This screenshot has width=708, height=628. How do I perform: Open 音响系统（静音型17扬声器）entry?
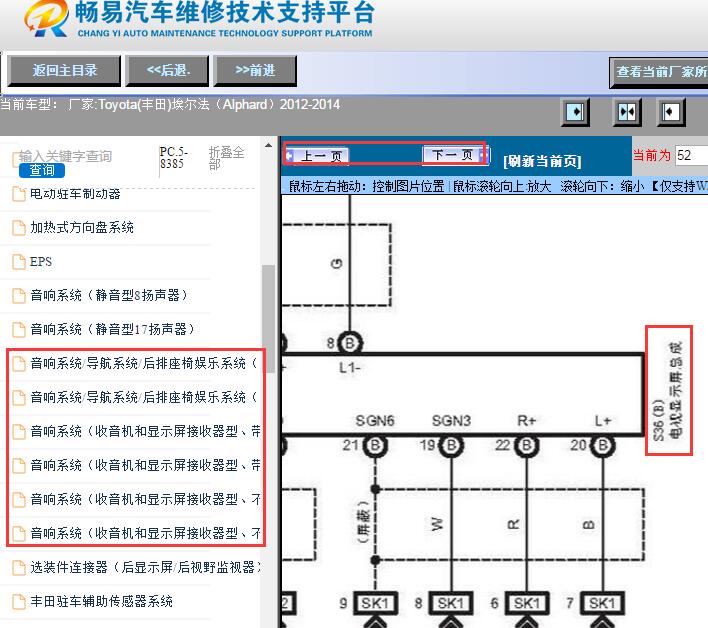tap(112, 329)
